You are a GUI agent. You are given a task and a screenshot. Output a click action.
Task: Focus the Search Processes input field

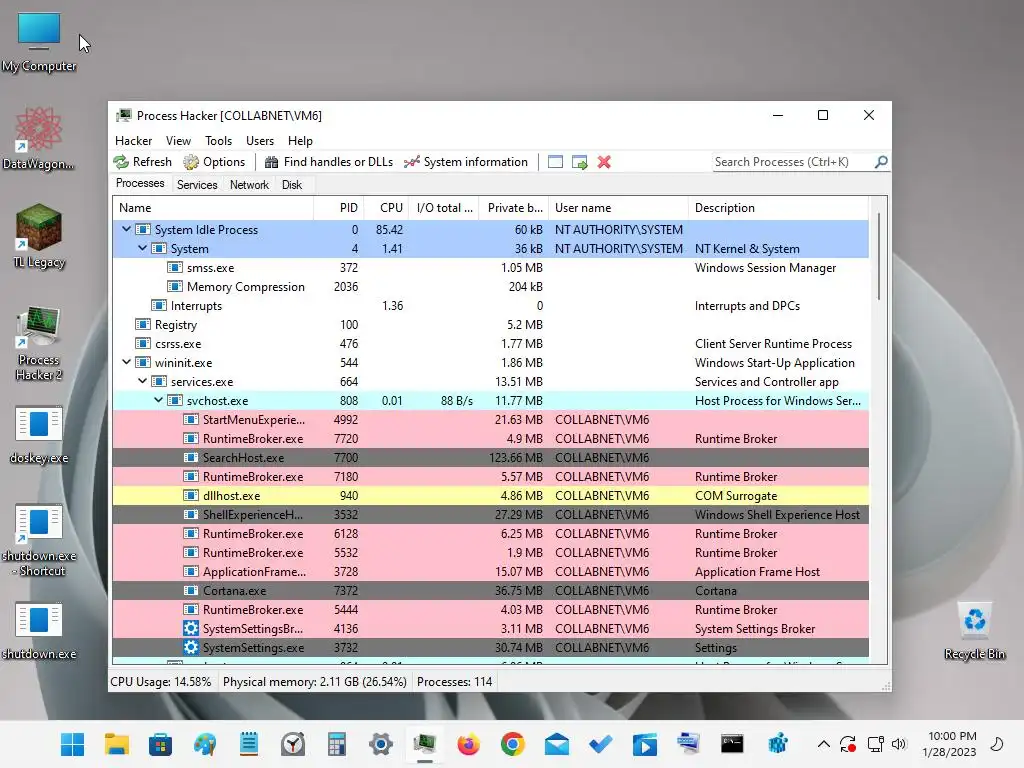793,162
